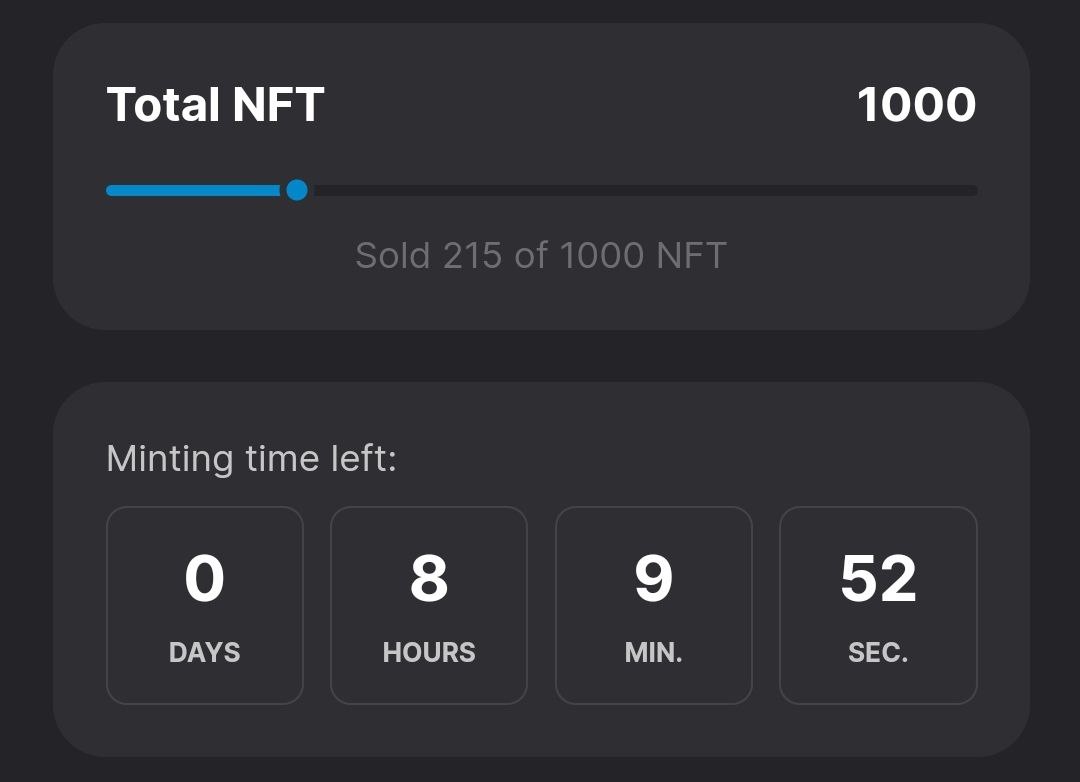Click the MIN. unit label
Image resolution: width=1080 pixels, height=782 pixels.
(x=653, y=653)
